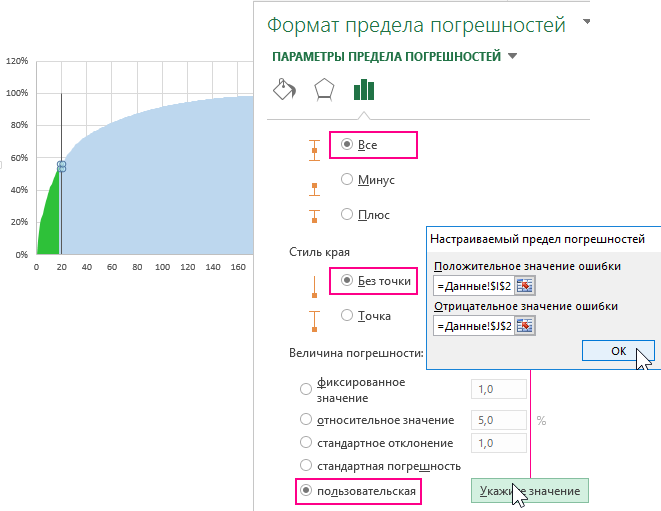Select the "Минус" direction radio button

tap(347, 179)
